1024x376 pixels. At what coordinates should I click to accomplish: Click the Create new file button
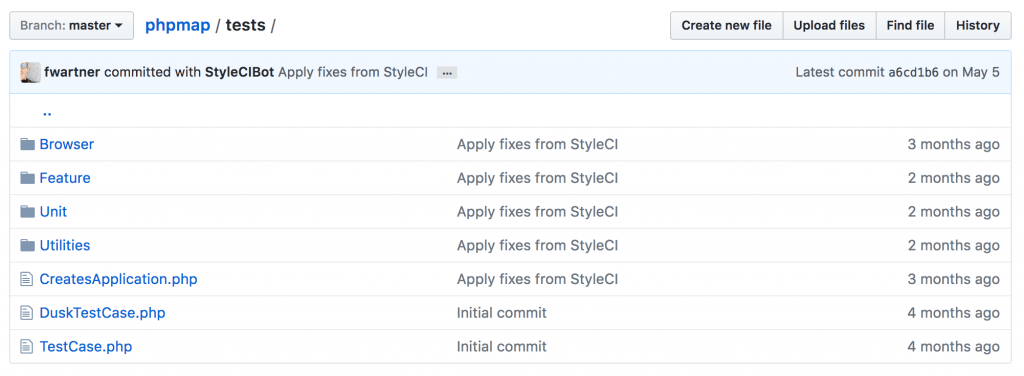726,25
